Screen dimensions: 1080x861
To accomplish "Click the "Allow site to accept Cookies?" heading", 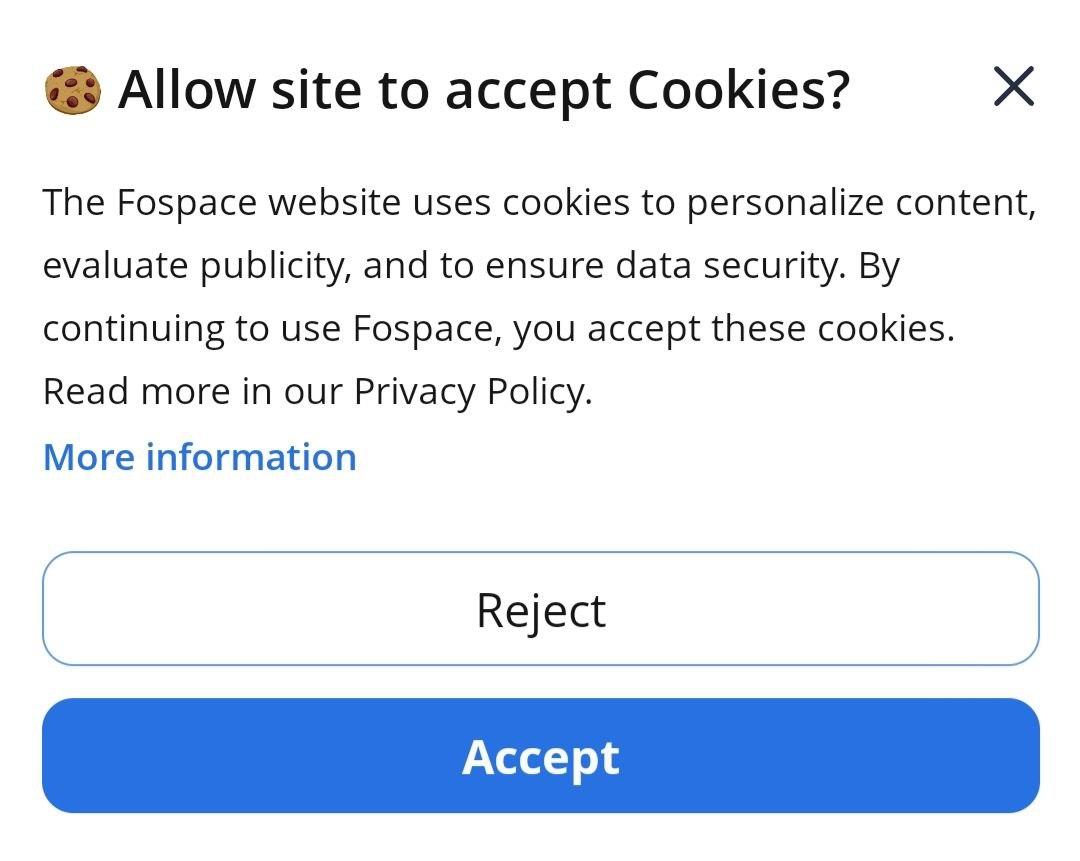I will coord(483,90).
